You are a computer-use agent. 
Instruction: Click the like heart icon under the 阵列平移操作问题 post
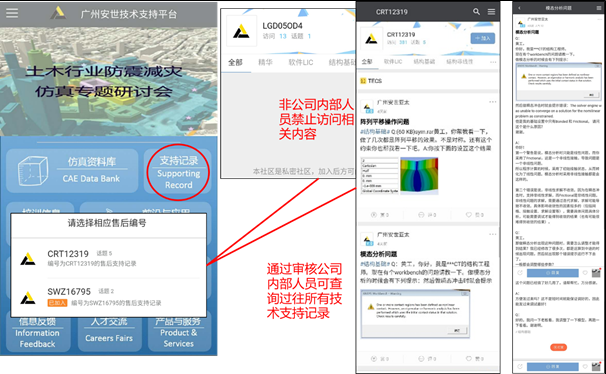point(469,214)
